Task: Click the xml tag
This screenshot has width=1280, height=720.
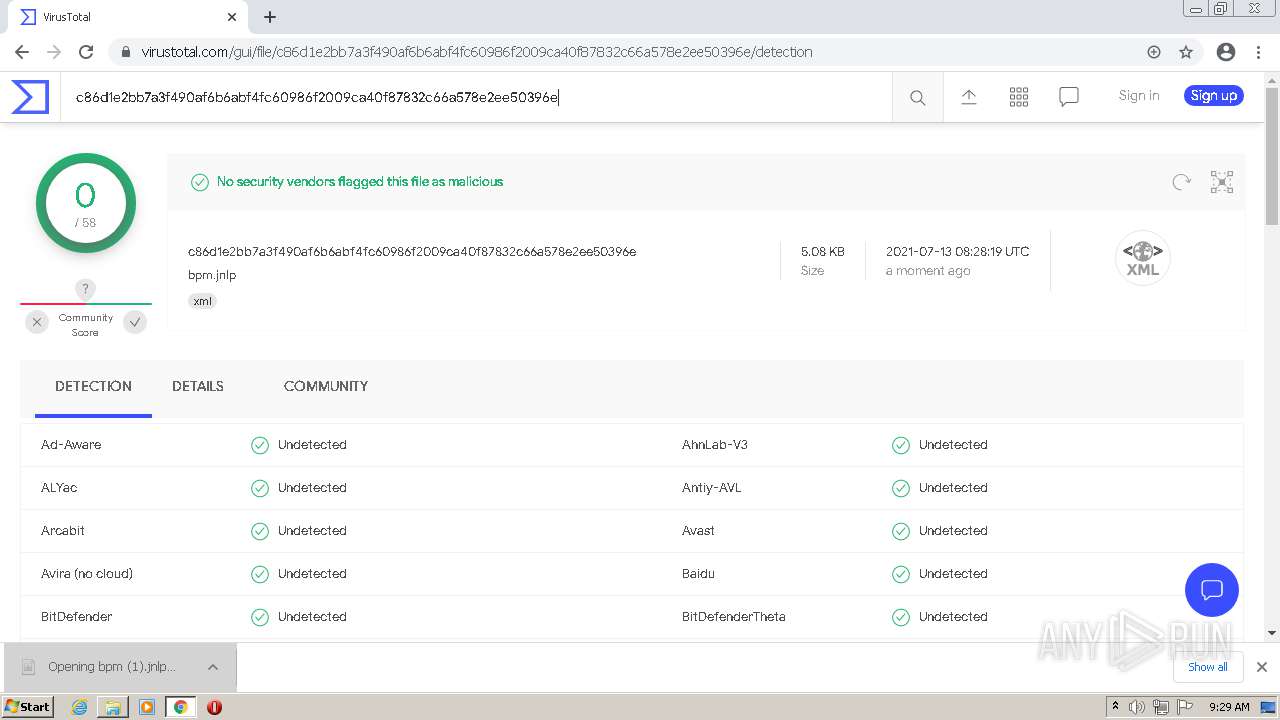Action: click(x=203, y=301)
